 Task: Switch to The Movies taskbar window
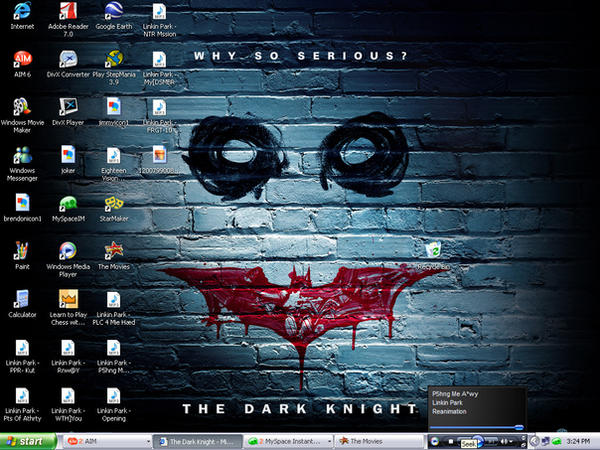click(379, 442)
